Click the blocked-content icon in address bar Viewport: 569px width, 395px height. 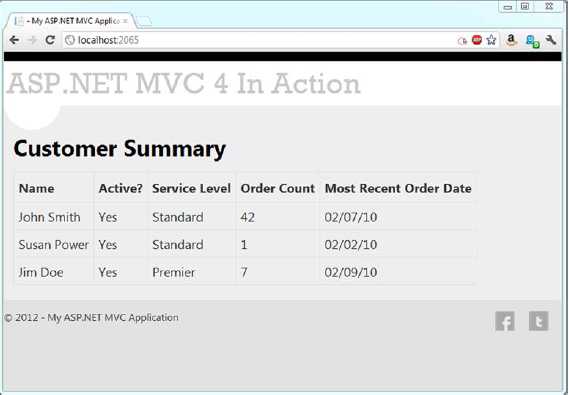pyautogui.click(x=462, y=41)
